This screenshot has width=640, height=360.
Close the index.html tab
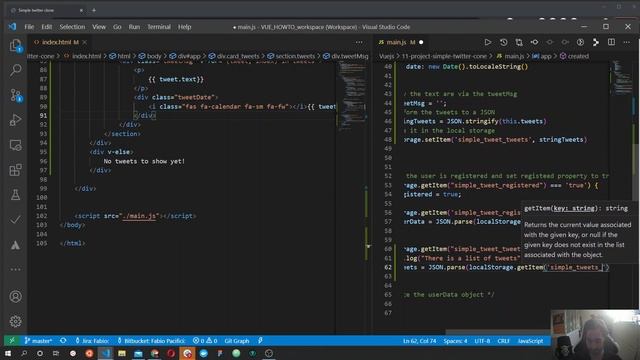click(x=85, y=42)
